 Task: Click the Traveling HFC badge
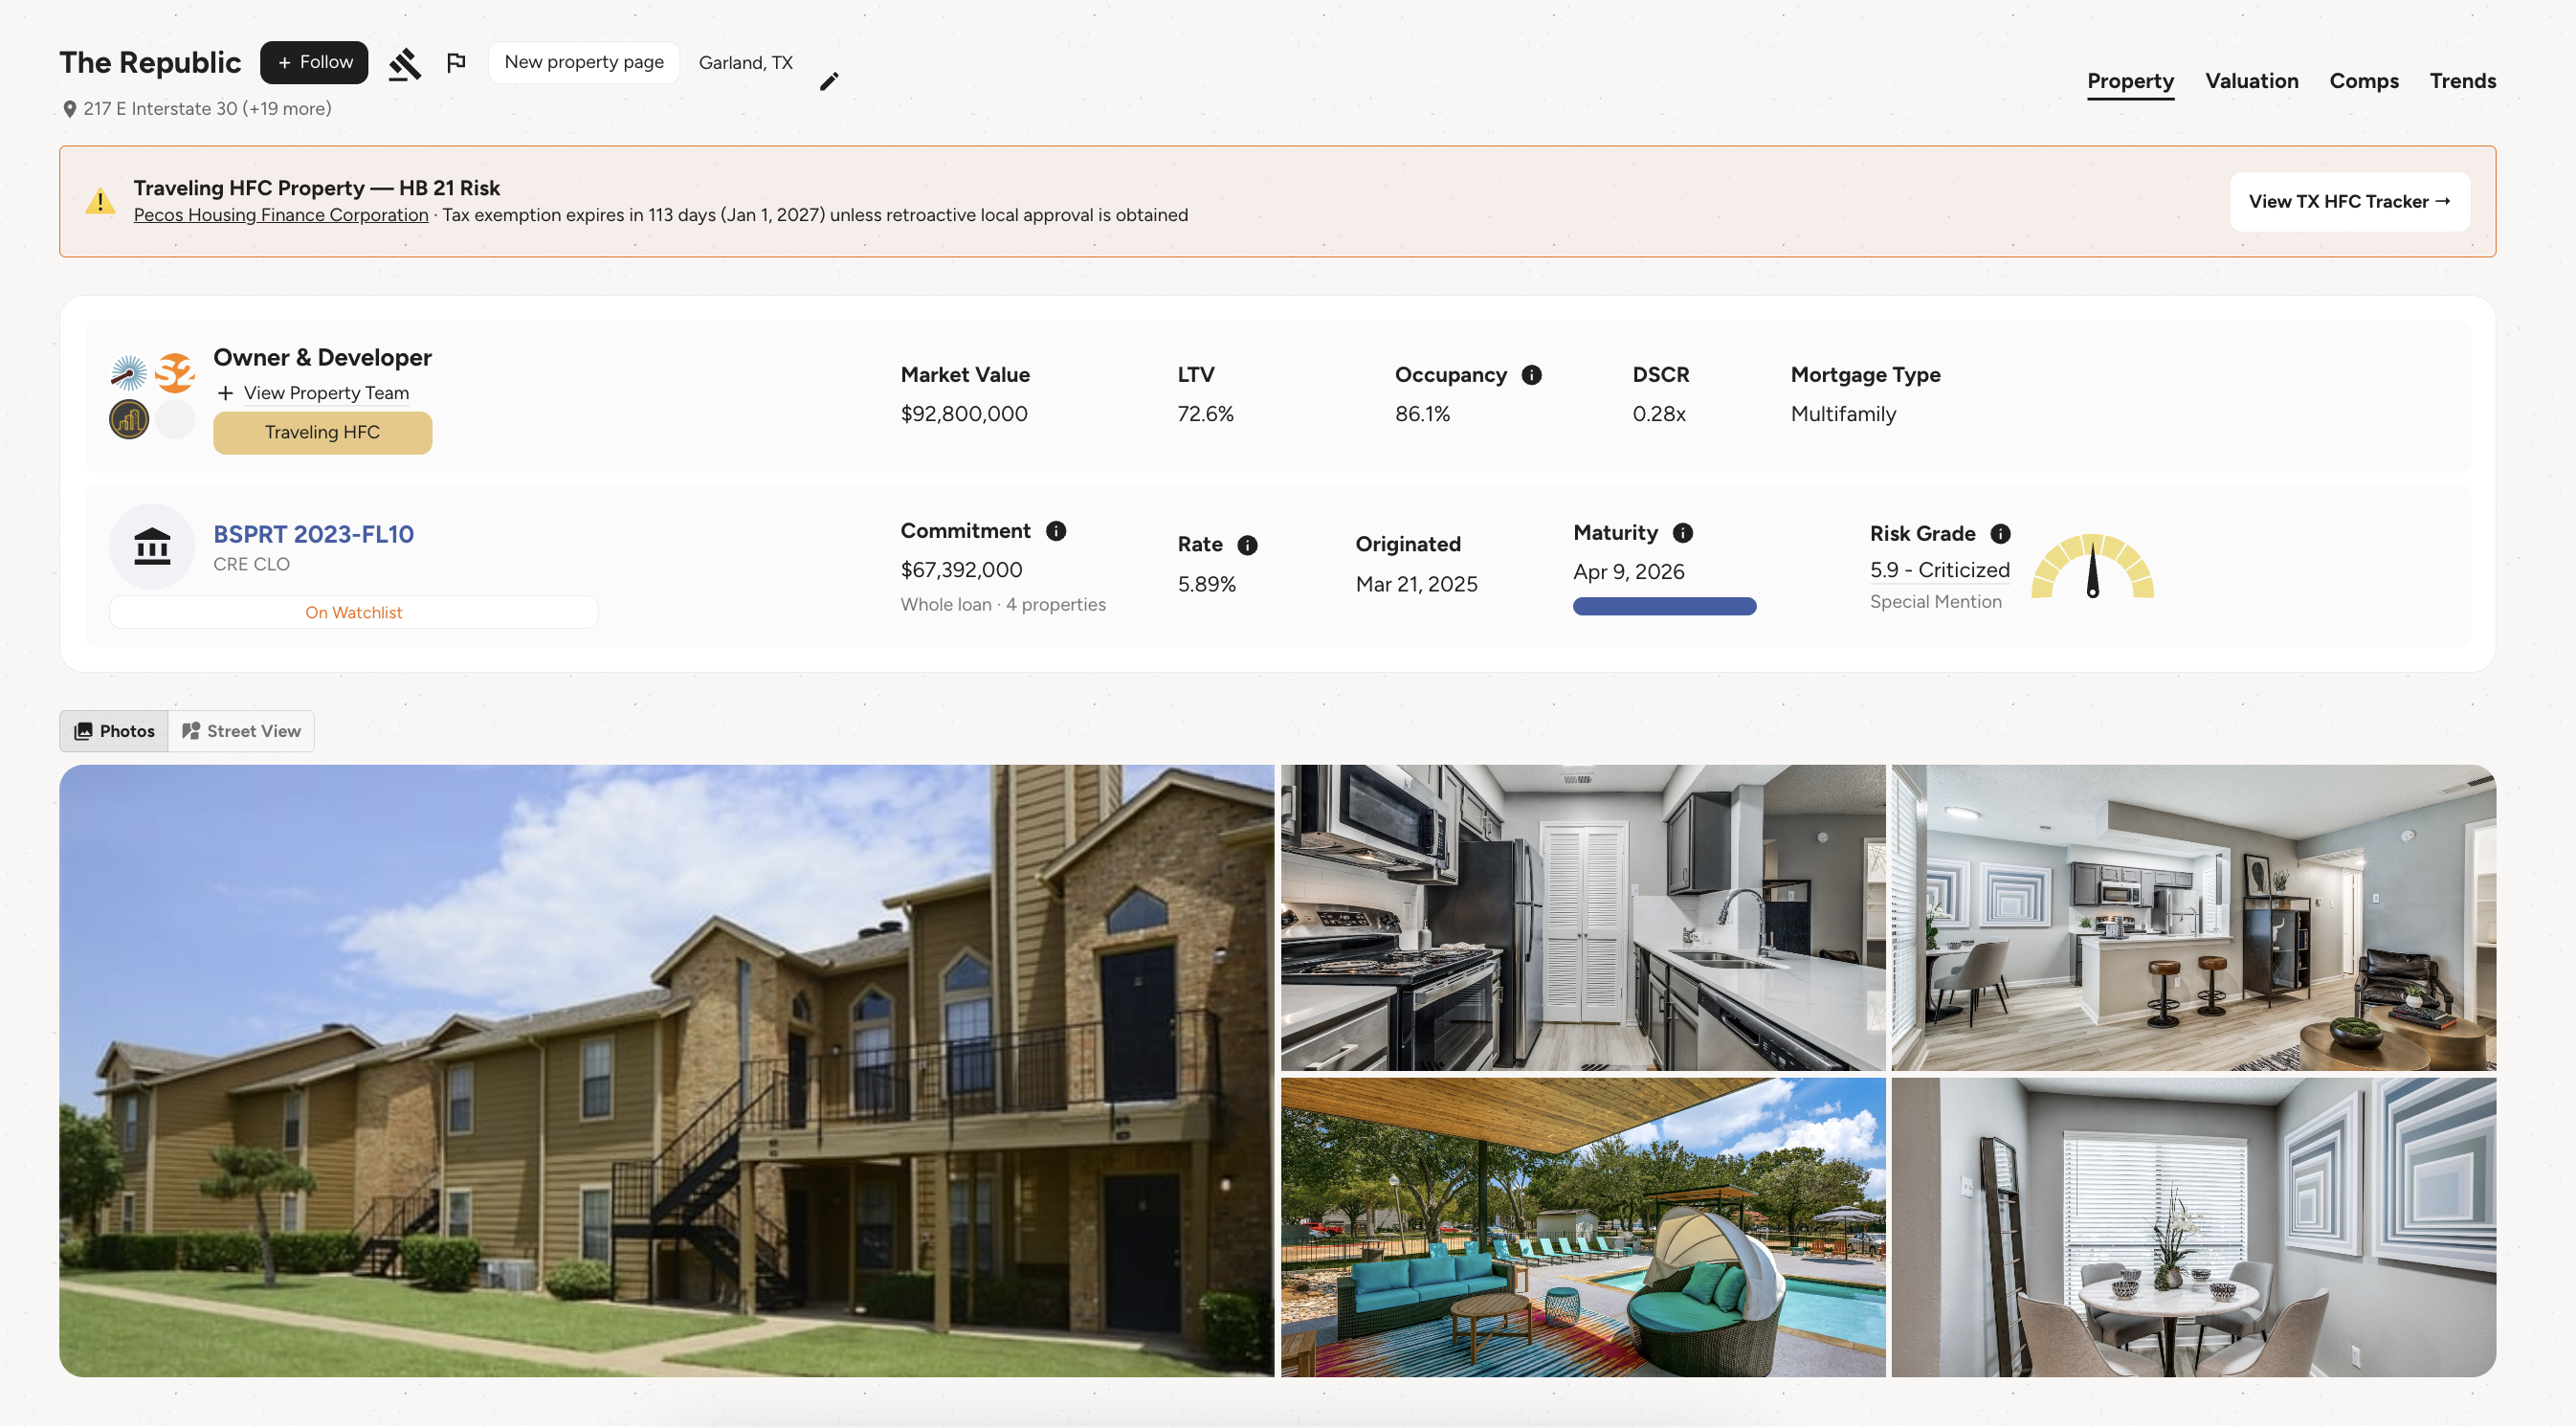click(322, 433)
